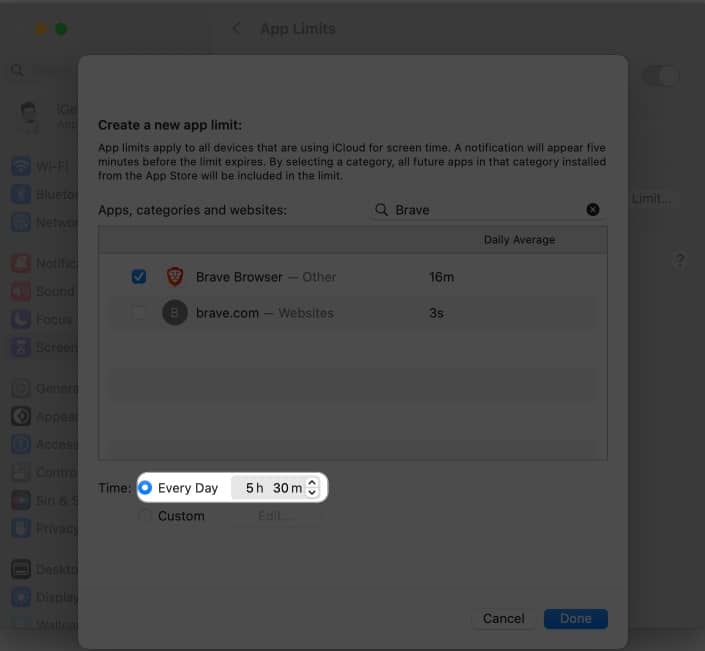The height and width of the screenshot is (651, 705).
Task: Open Accessibility icon in settings sidebar
Action: pyautogui.click(x=21, y=444)
